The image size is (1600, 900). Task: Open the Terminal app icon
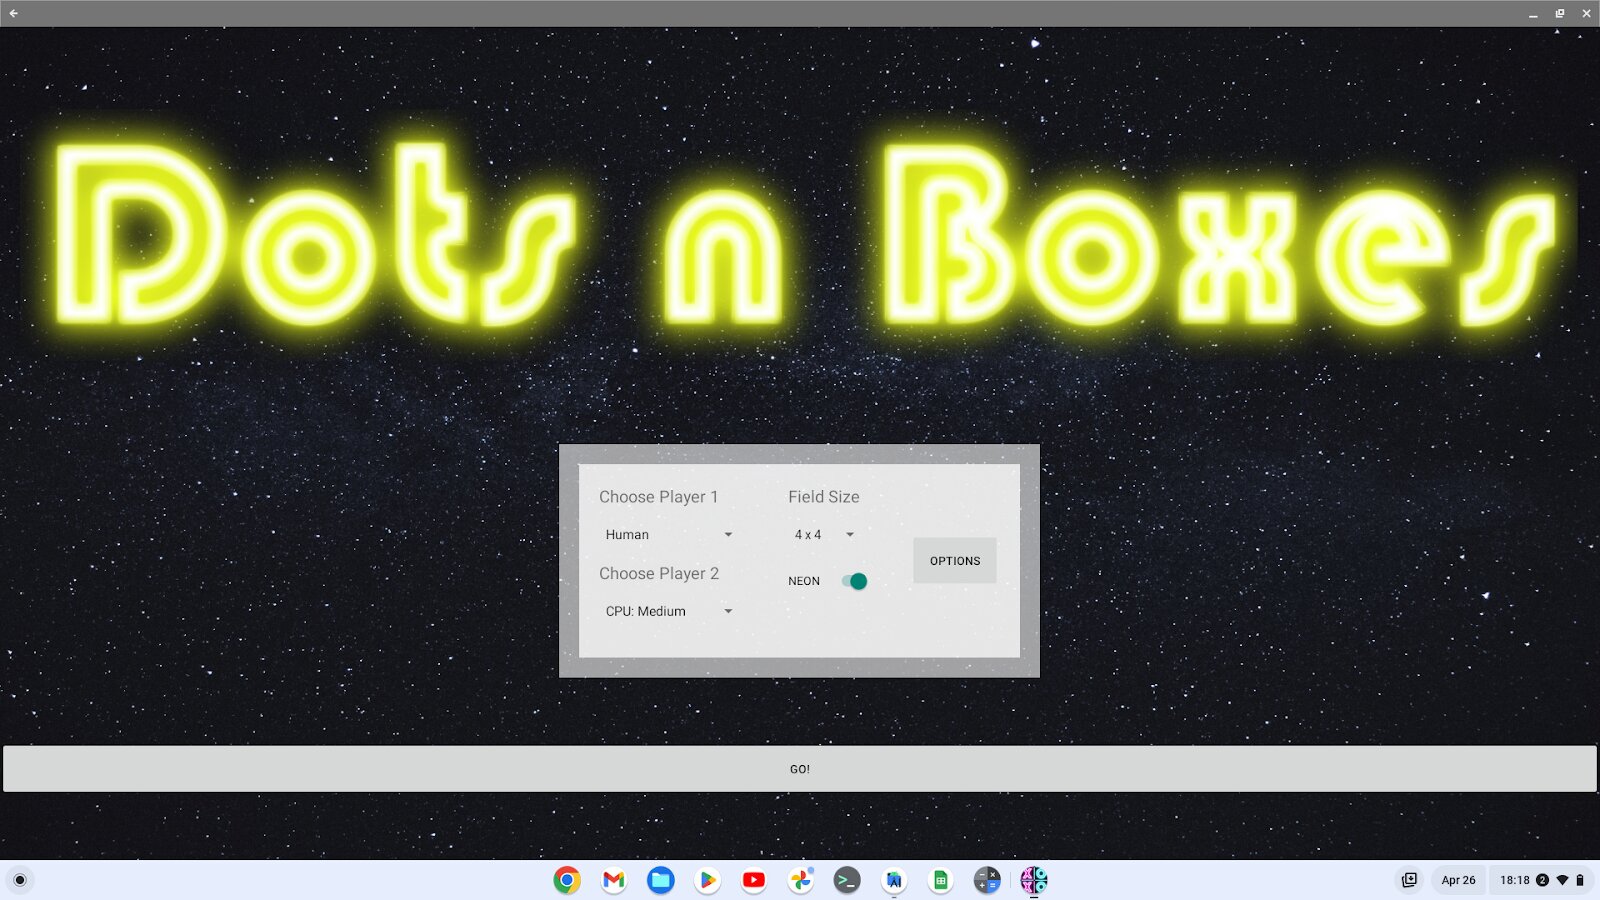(x=847, y=880)
